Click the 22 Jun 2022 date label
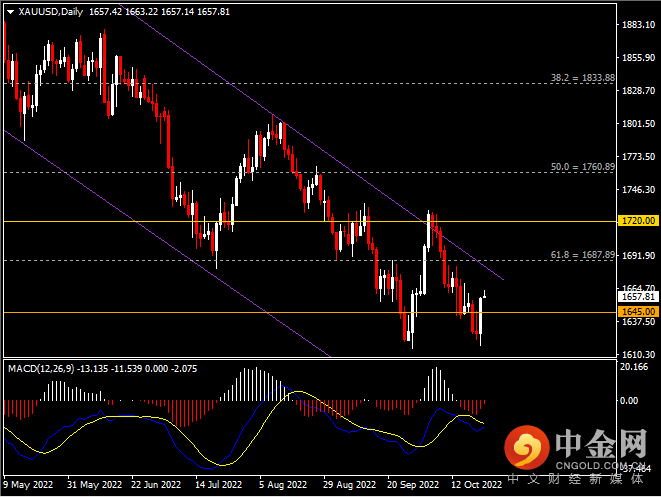Image resolution: width=661 pixels, height=497 pixels. 156,485
